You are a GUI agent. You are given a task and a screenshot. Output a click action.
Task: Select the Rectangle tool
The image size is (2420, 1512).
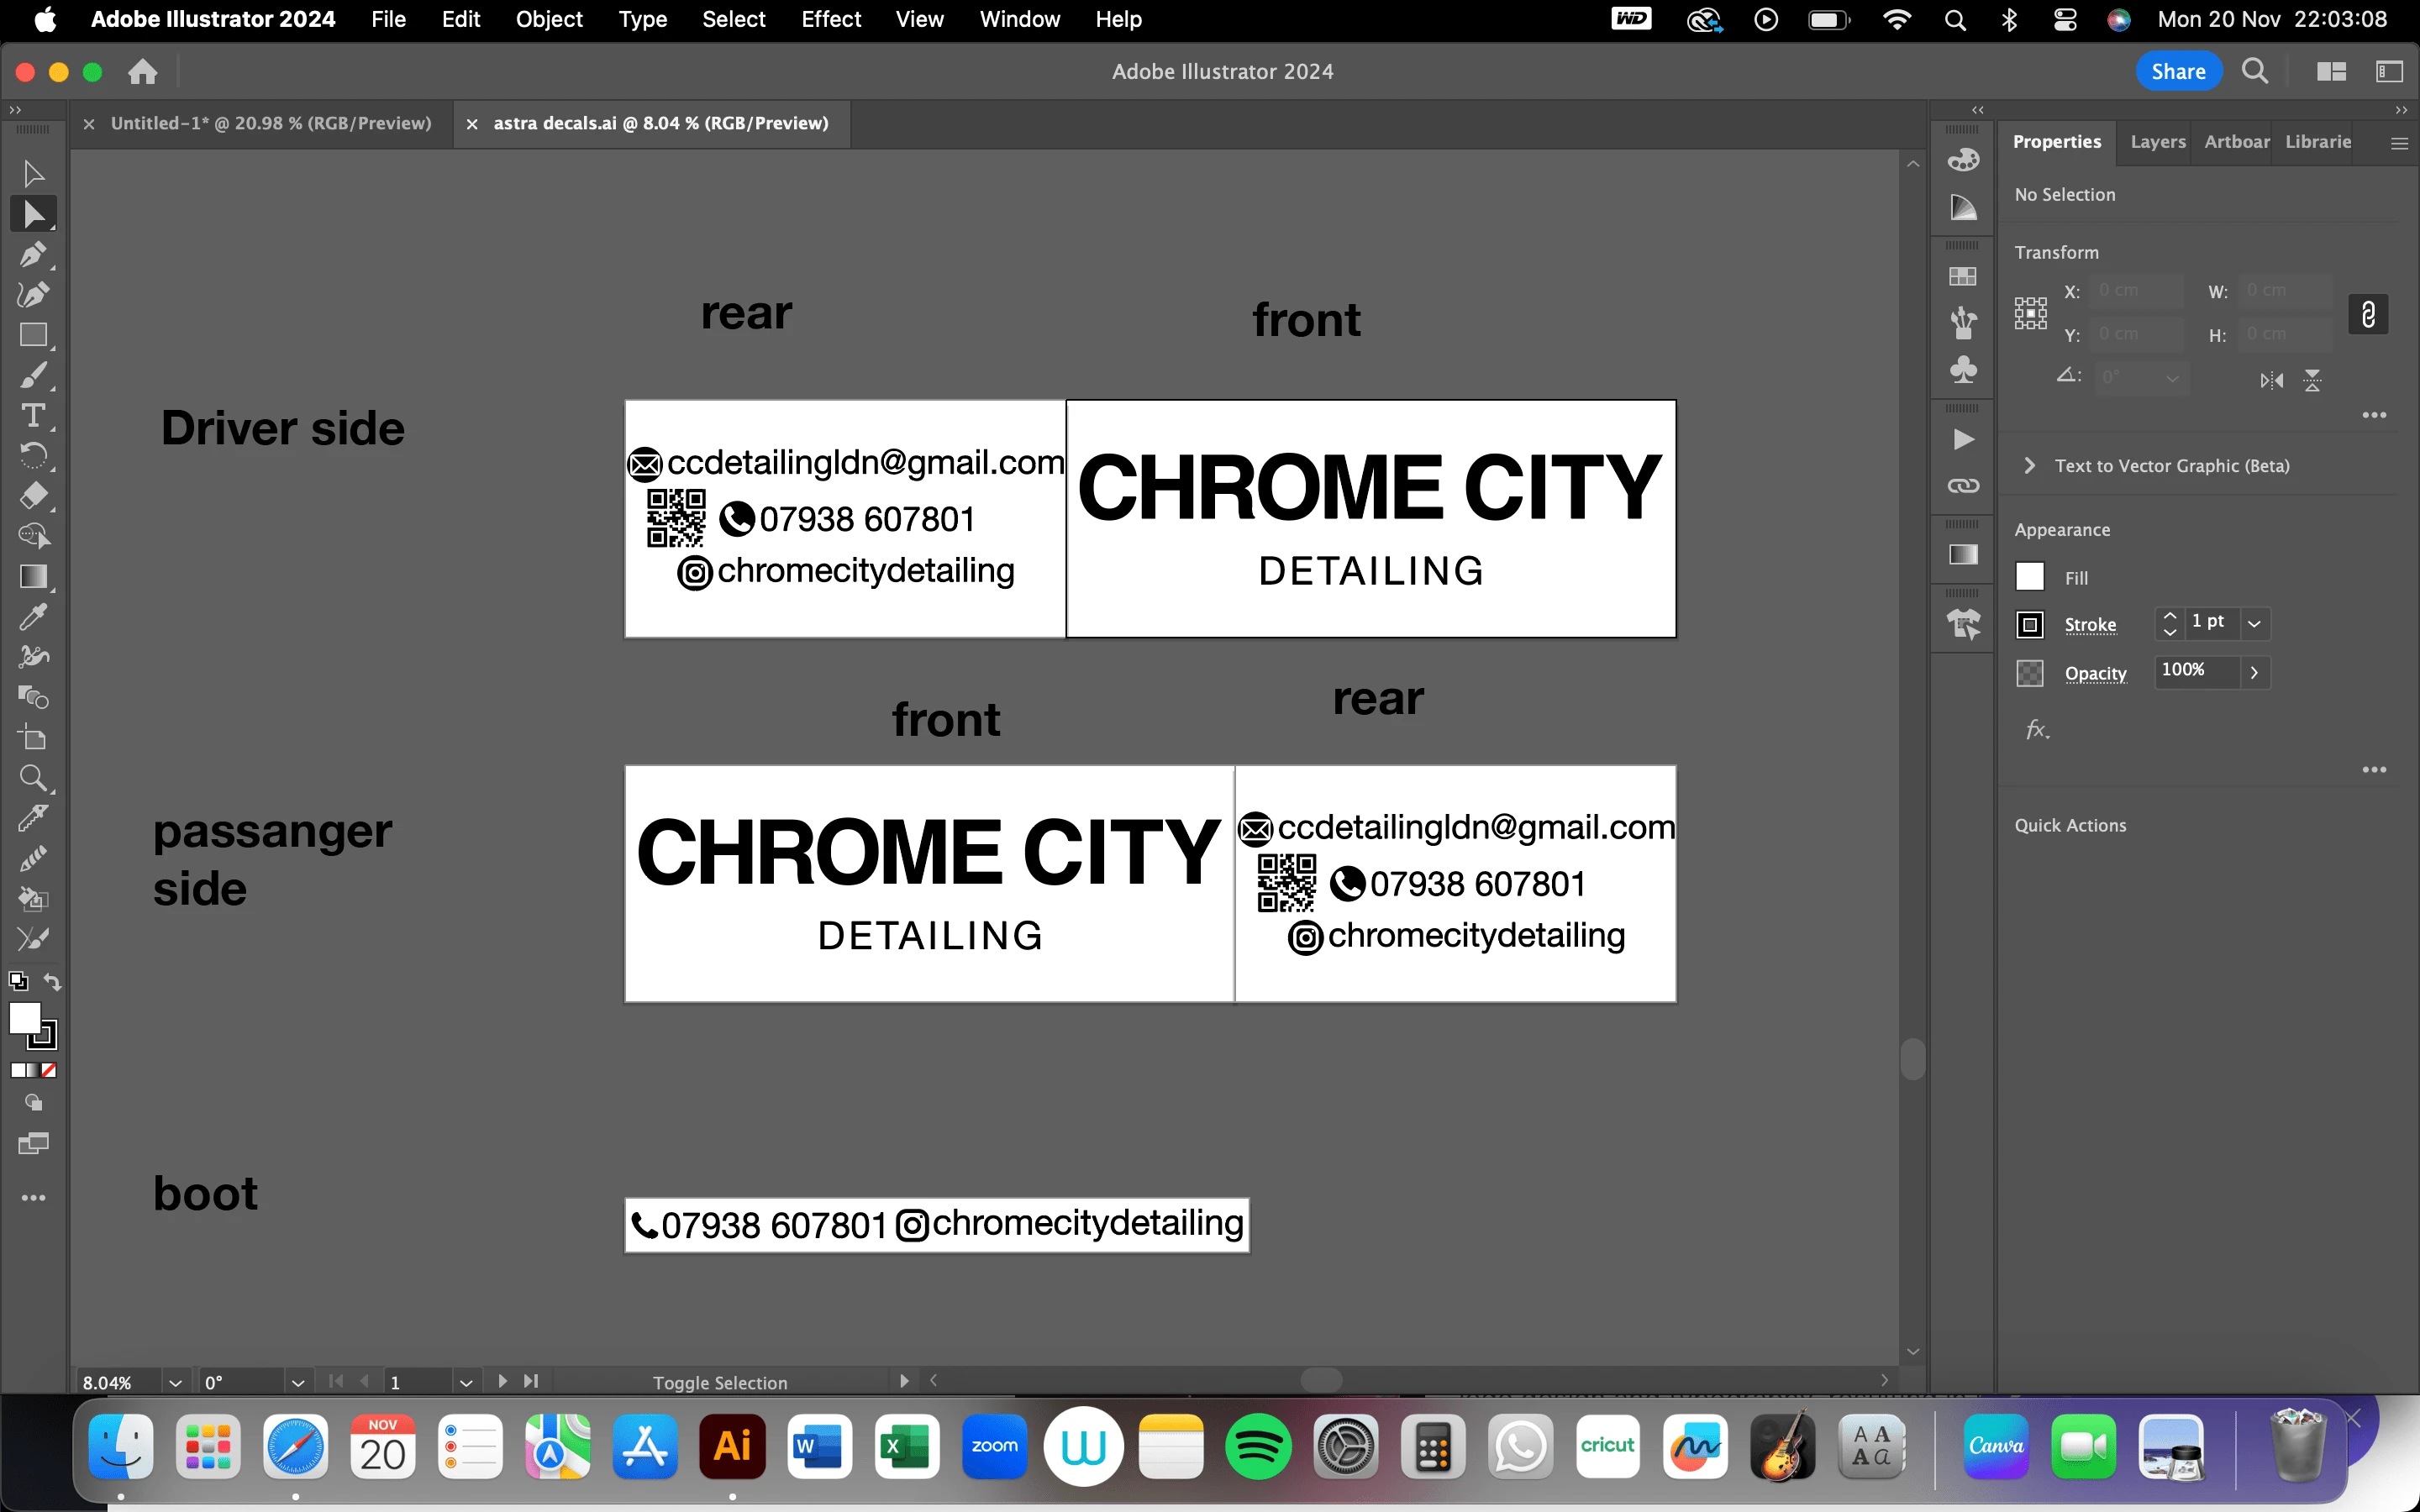pos(33,335)
